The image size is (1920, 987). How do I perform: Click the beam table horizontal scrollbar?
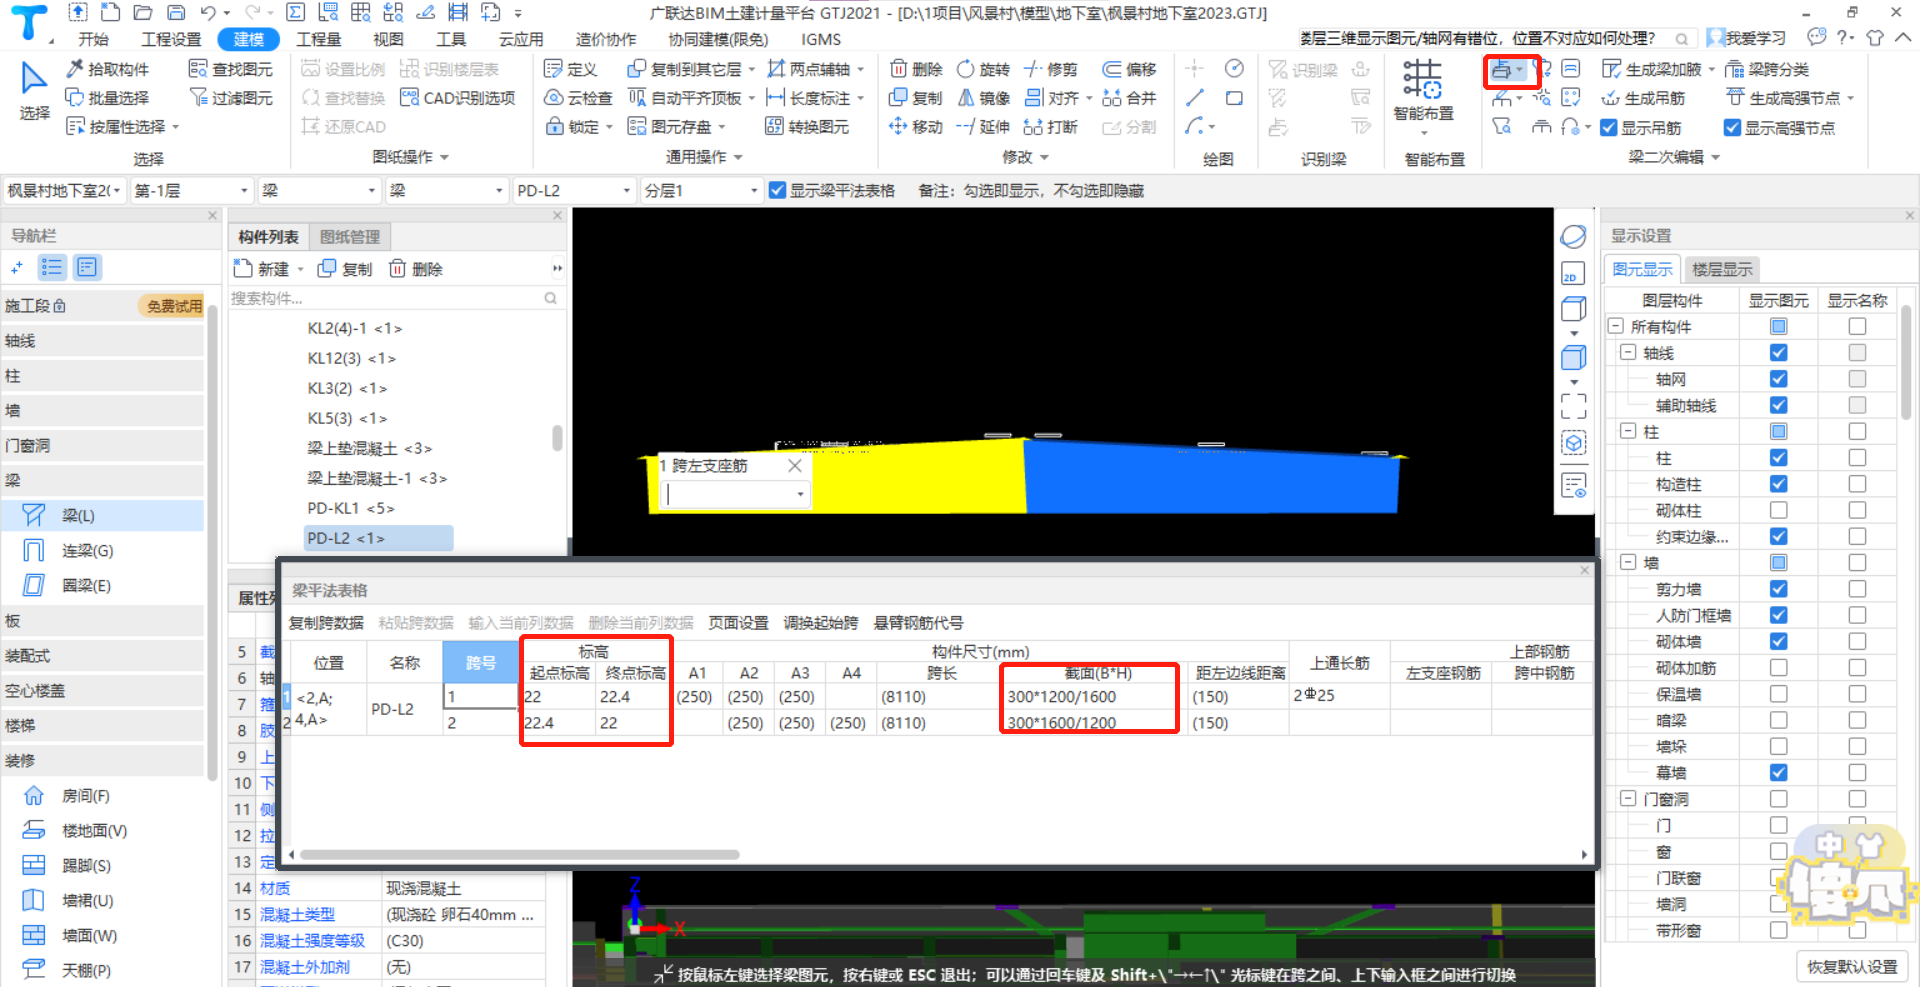pyautogui.click(x=519, y=855)
